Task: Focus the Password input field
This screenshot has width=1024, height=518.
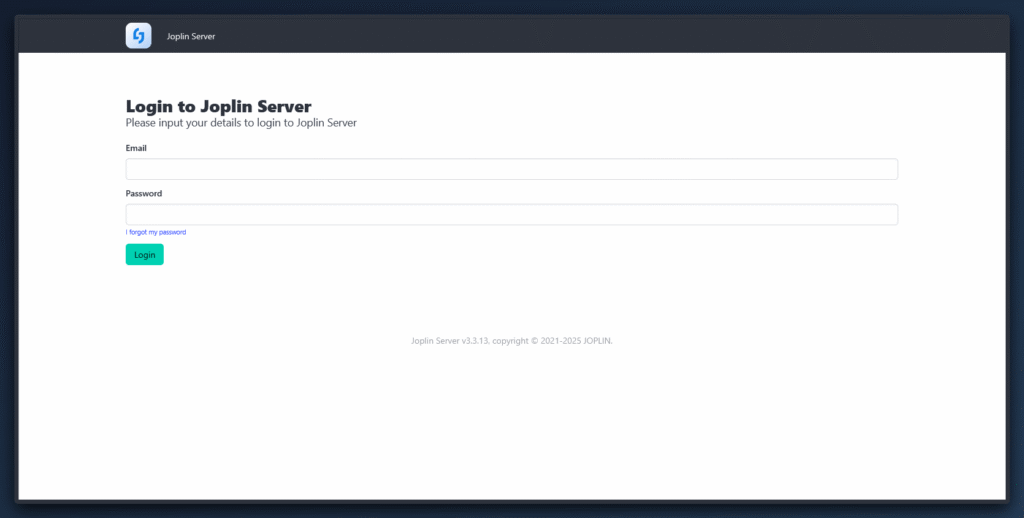Action: [x=511, y=215]
